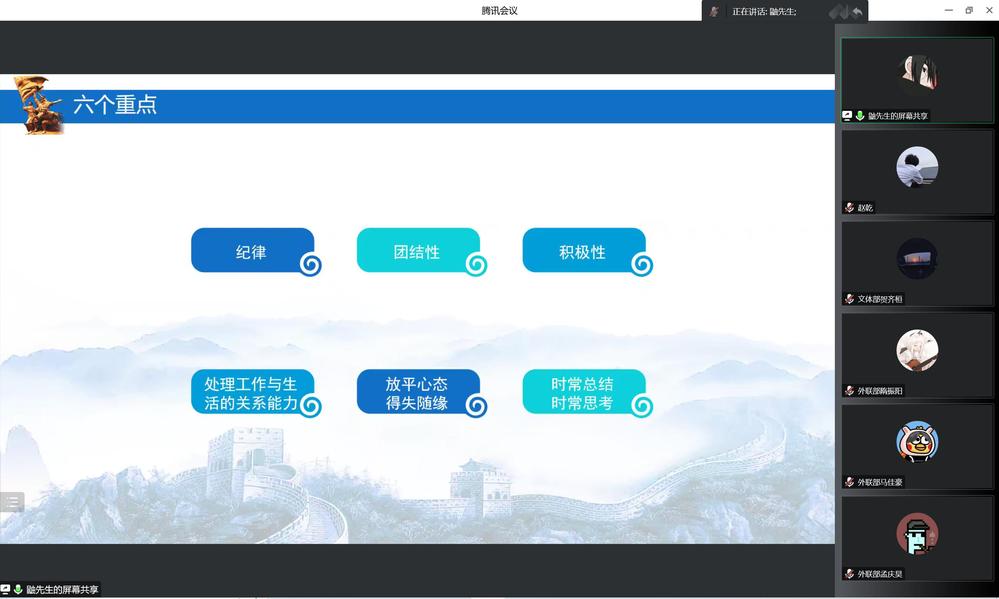Viewport: 999px width, 599px height.
Task: Click the layout switch icon in speaking bar
Action: pos(839,11)
